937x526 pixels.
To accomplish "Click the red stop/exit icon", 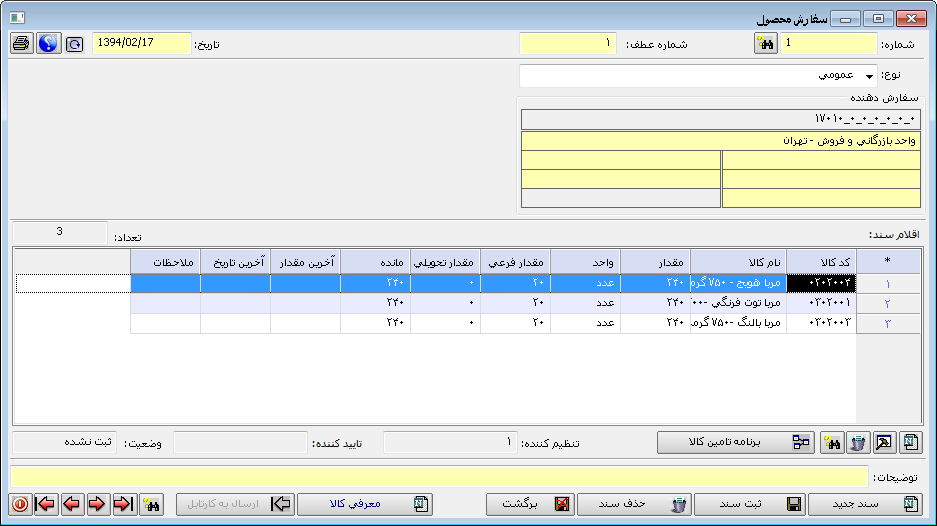I will (20, 504).
